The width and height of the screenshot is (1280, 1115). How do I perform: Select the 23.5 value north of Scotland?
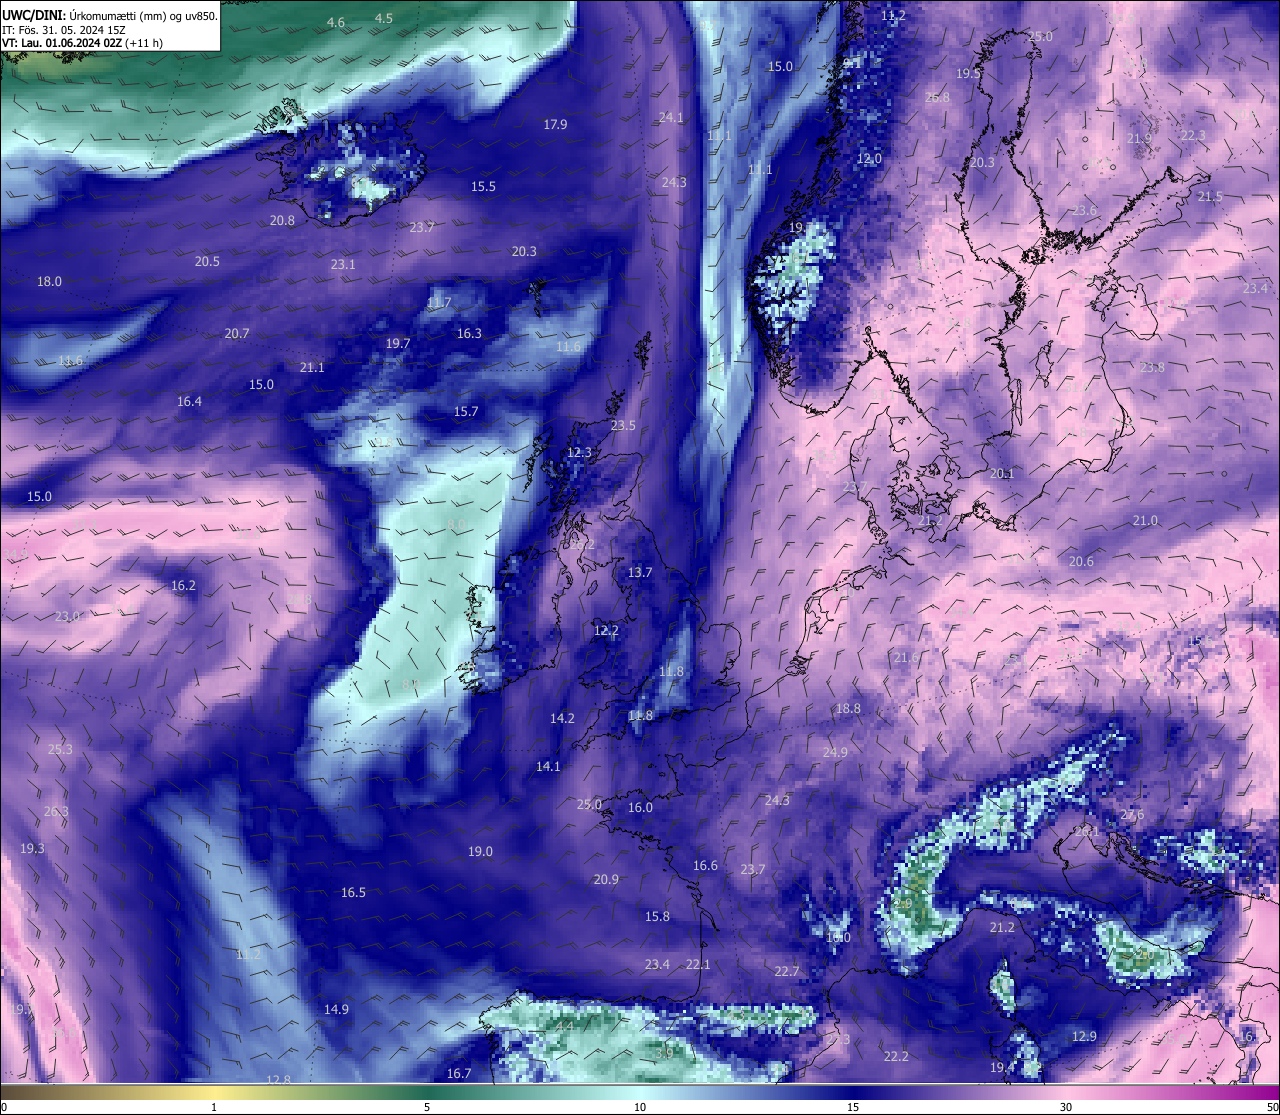pos(623,425)
